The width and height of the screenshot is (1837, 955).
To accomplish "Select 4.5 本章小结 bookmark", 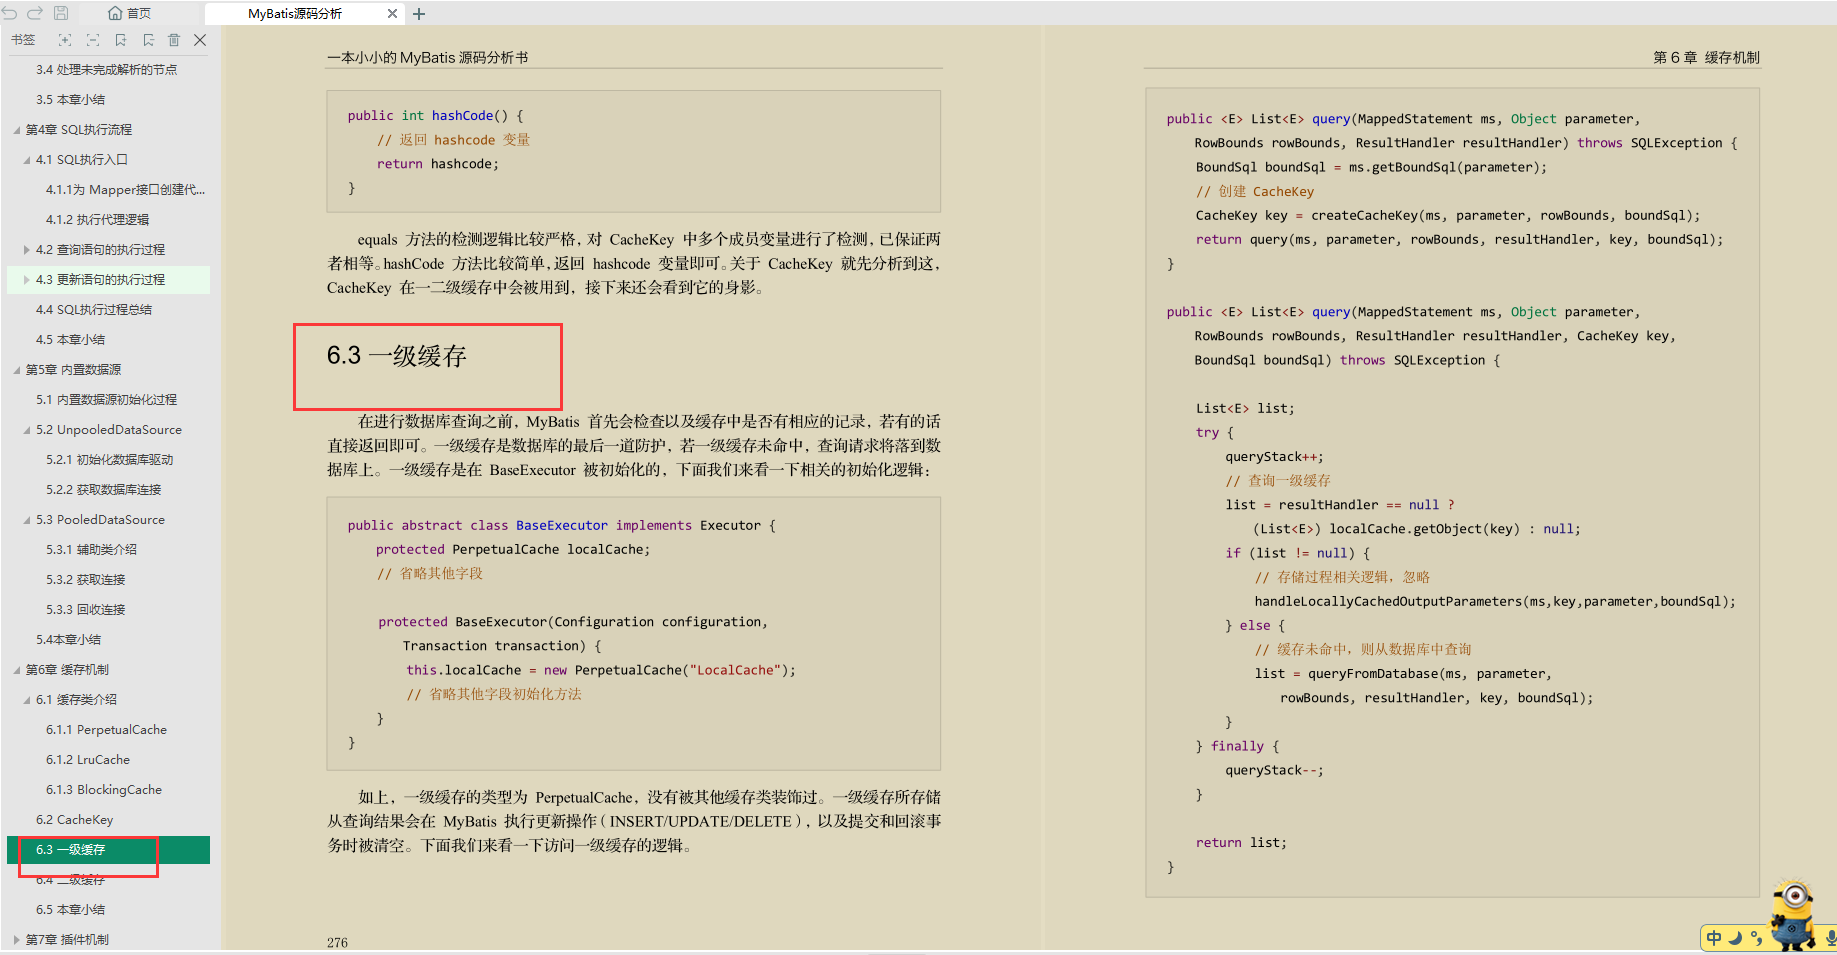I will [70, 340].
